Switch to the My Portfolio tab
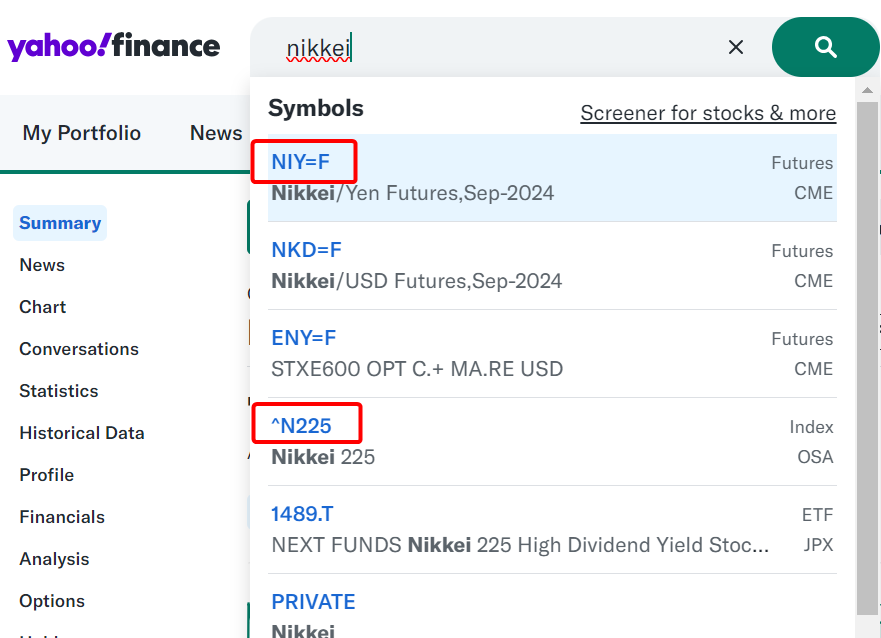 [x=81, y=132]
